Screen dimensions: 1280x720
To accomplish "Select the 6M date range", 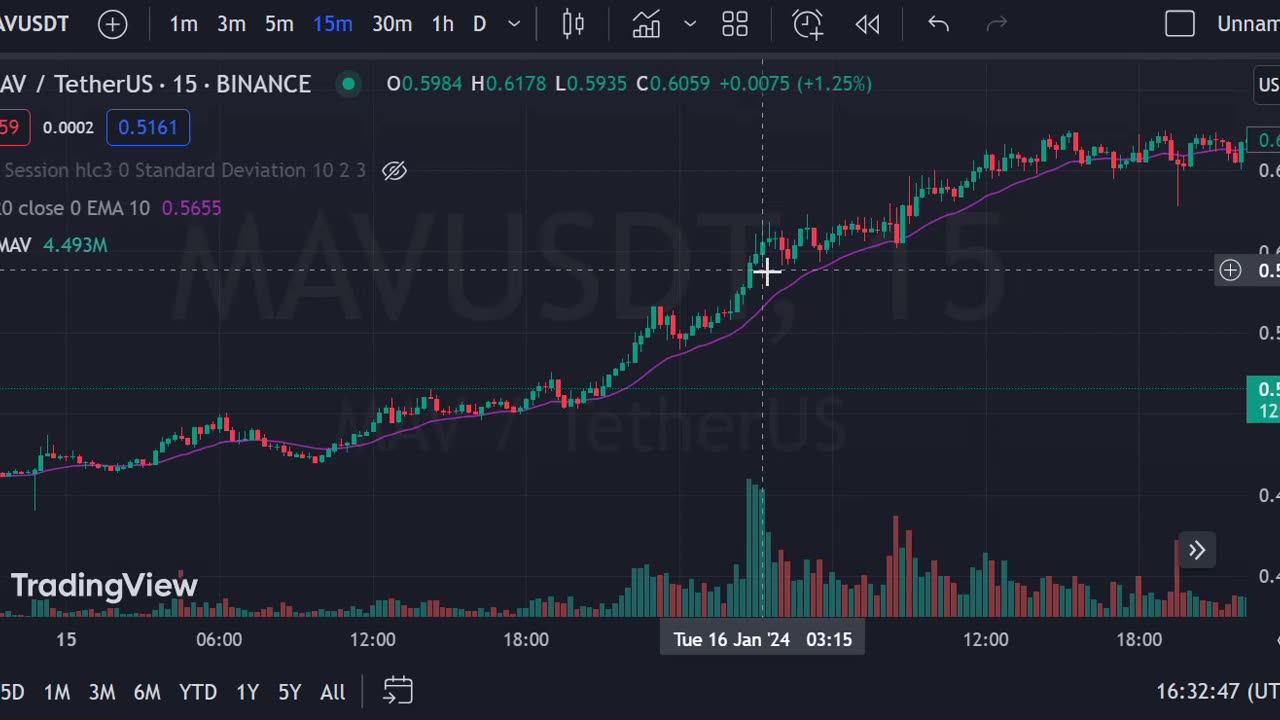I will pyautogui.click(x=147, y=692).
